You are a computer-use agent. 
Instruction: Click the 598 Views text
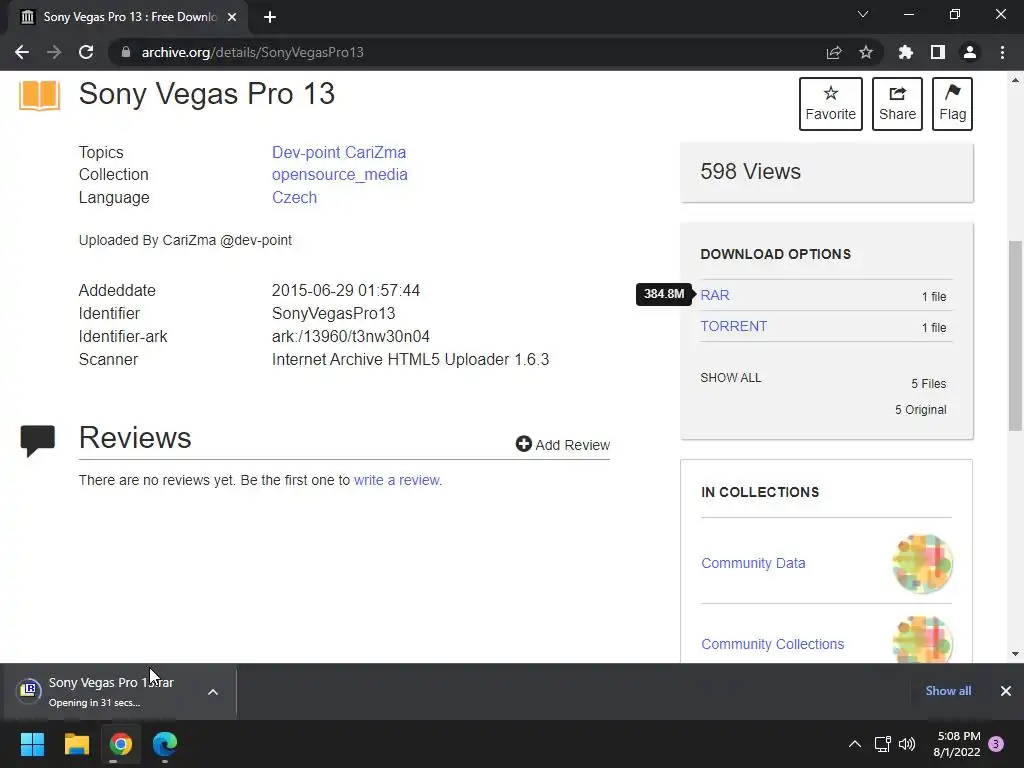750,171
